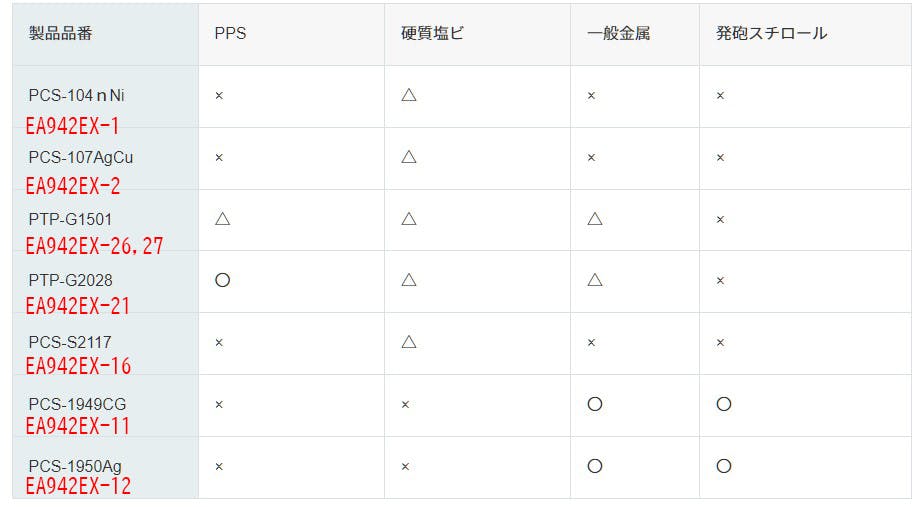Click the circle for PCS-1950Ag under 発砲スチロール
923x507 pixels.
point(724,466)
